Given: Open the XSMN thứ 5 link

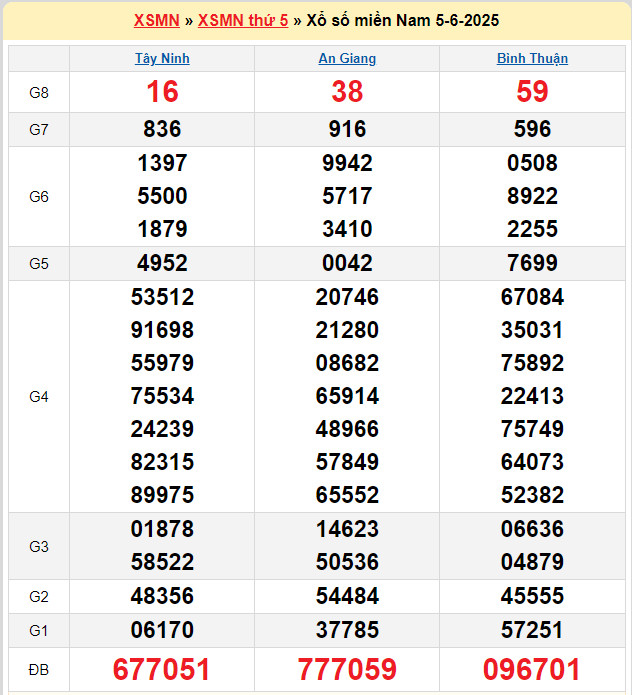Looking at the screenshot, I should (x=243, y=20).
